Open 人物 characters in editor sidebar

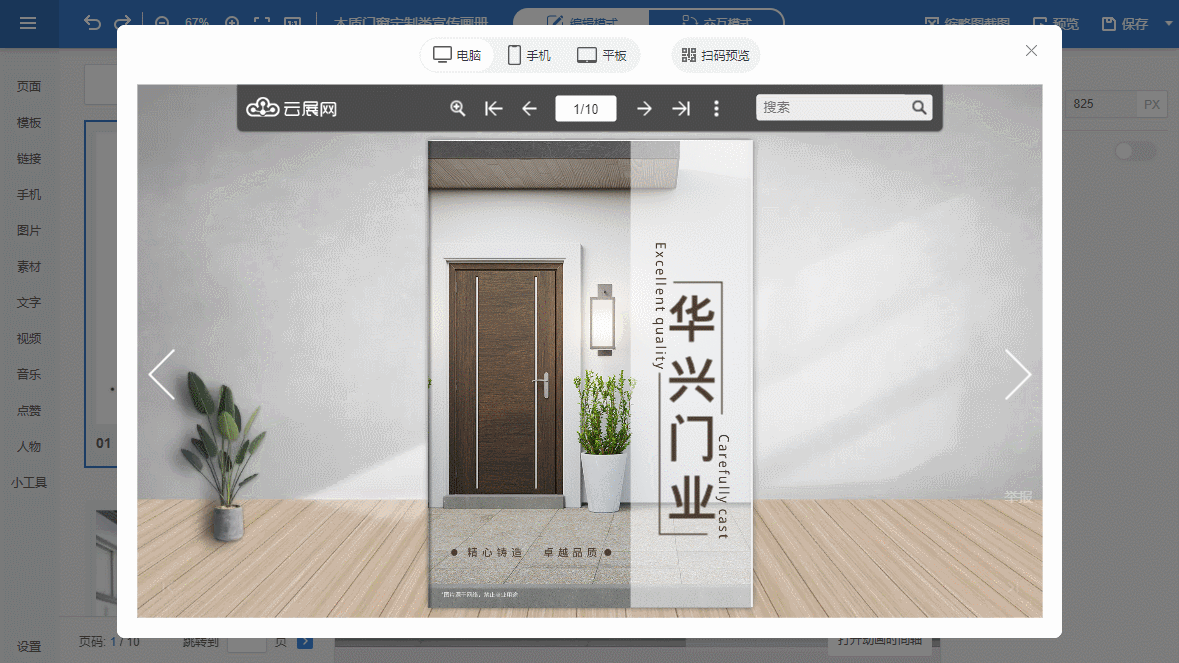point(29,447)
